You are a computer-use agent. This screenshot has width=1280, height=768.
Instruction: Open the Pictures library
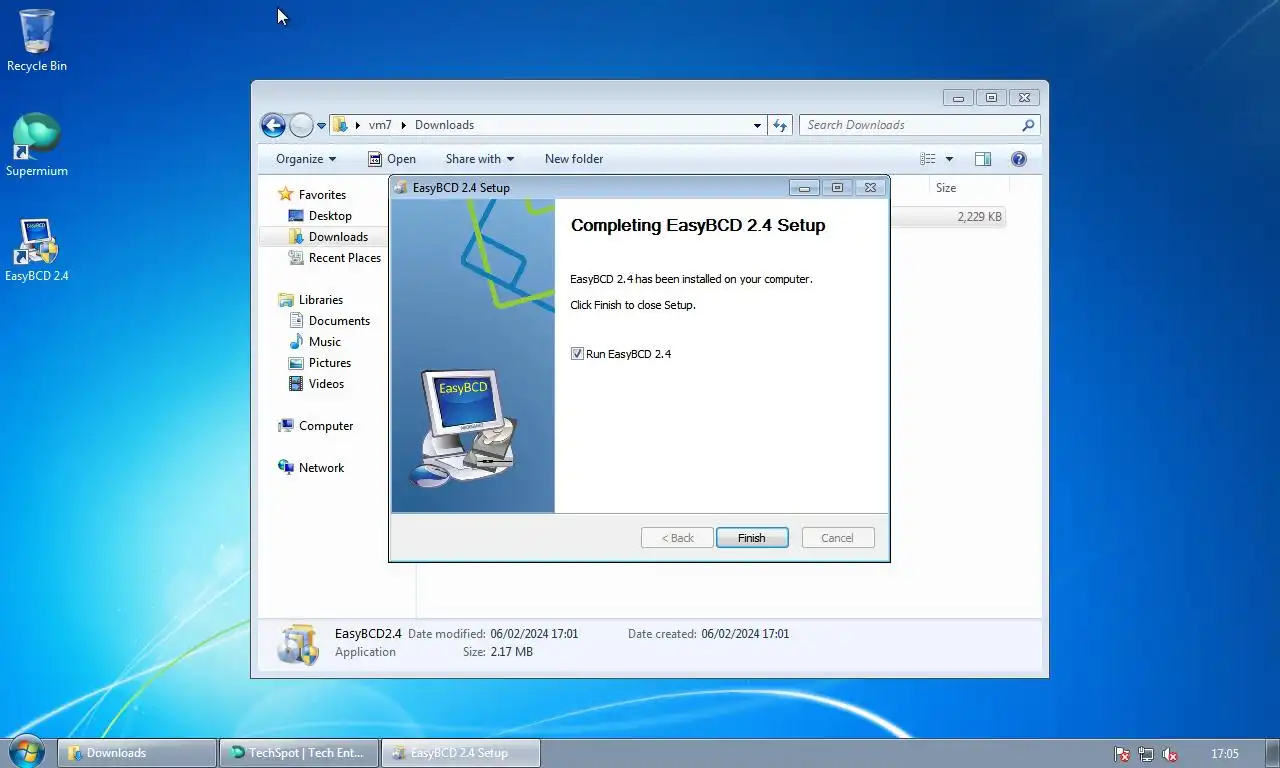(320, 363)
